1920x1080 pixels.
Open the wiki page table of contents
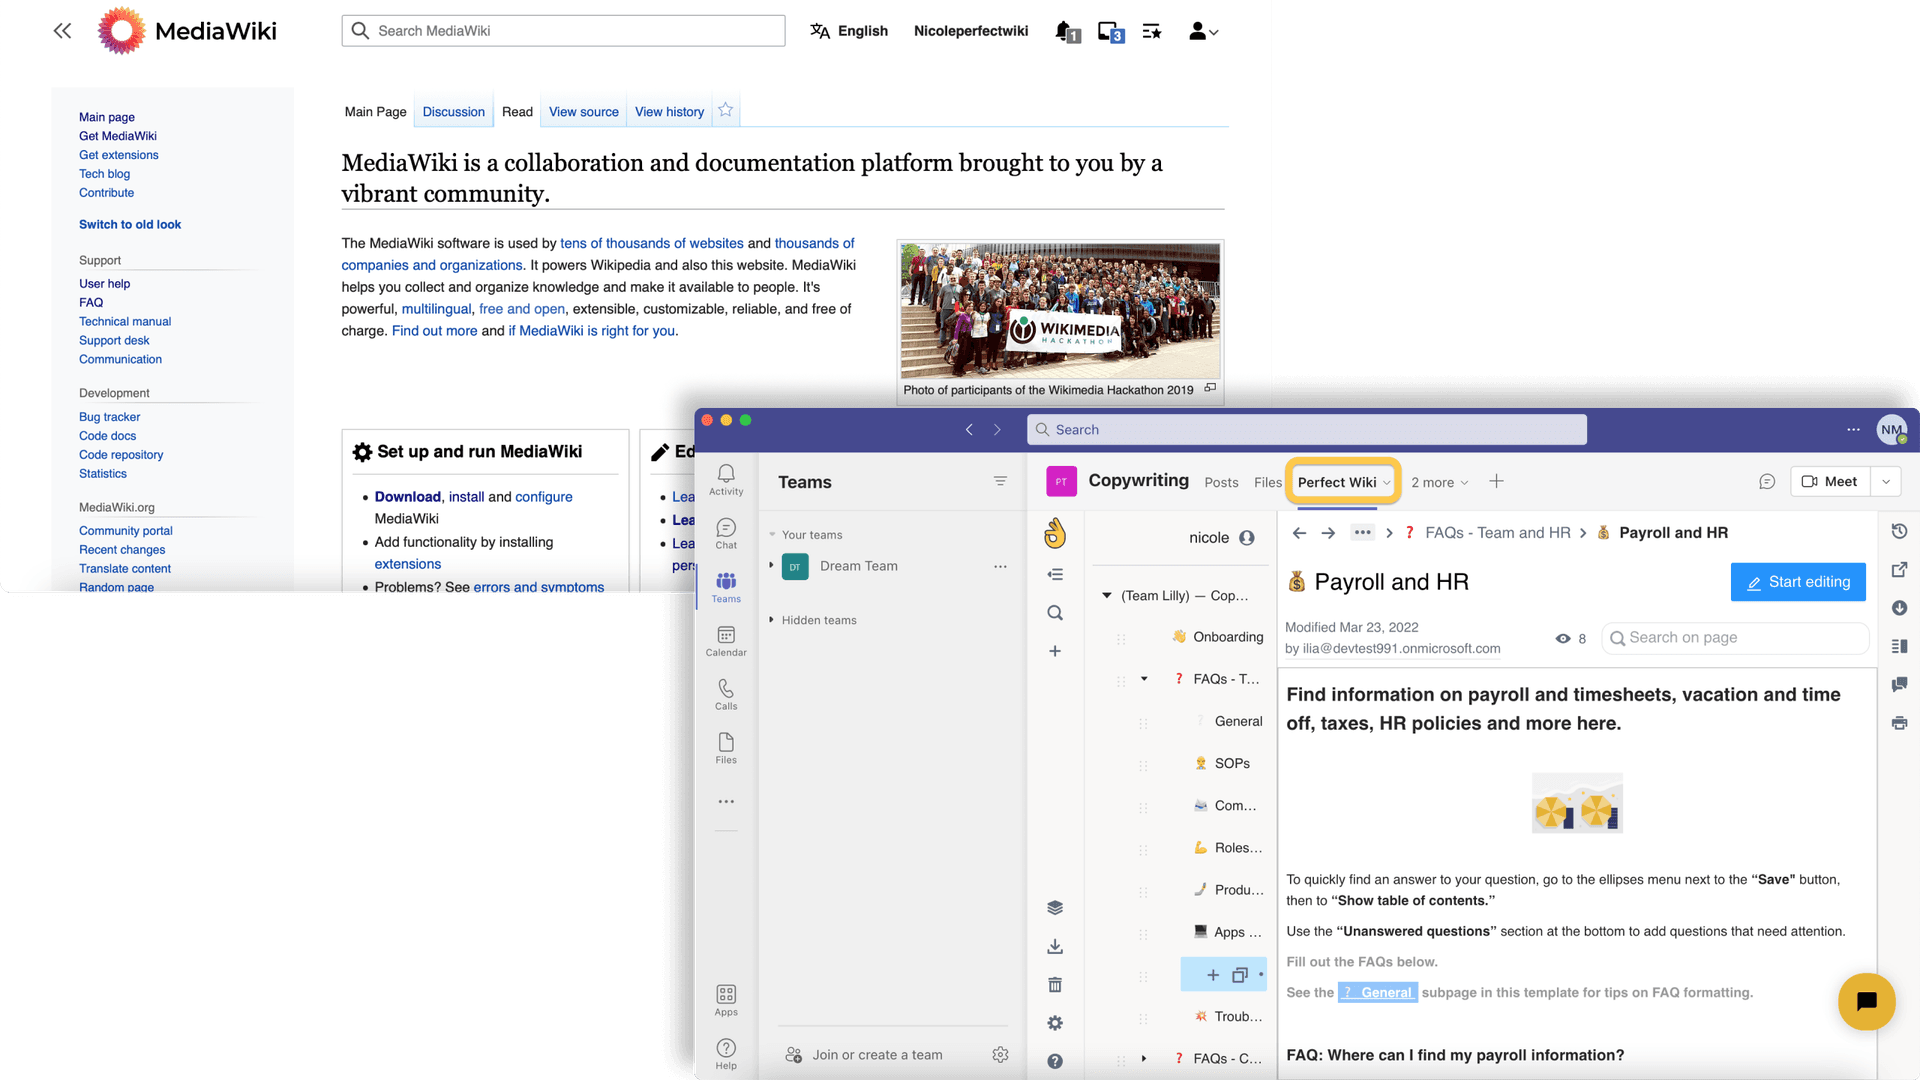pos(1899,646)
